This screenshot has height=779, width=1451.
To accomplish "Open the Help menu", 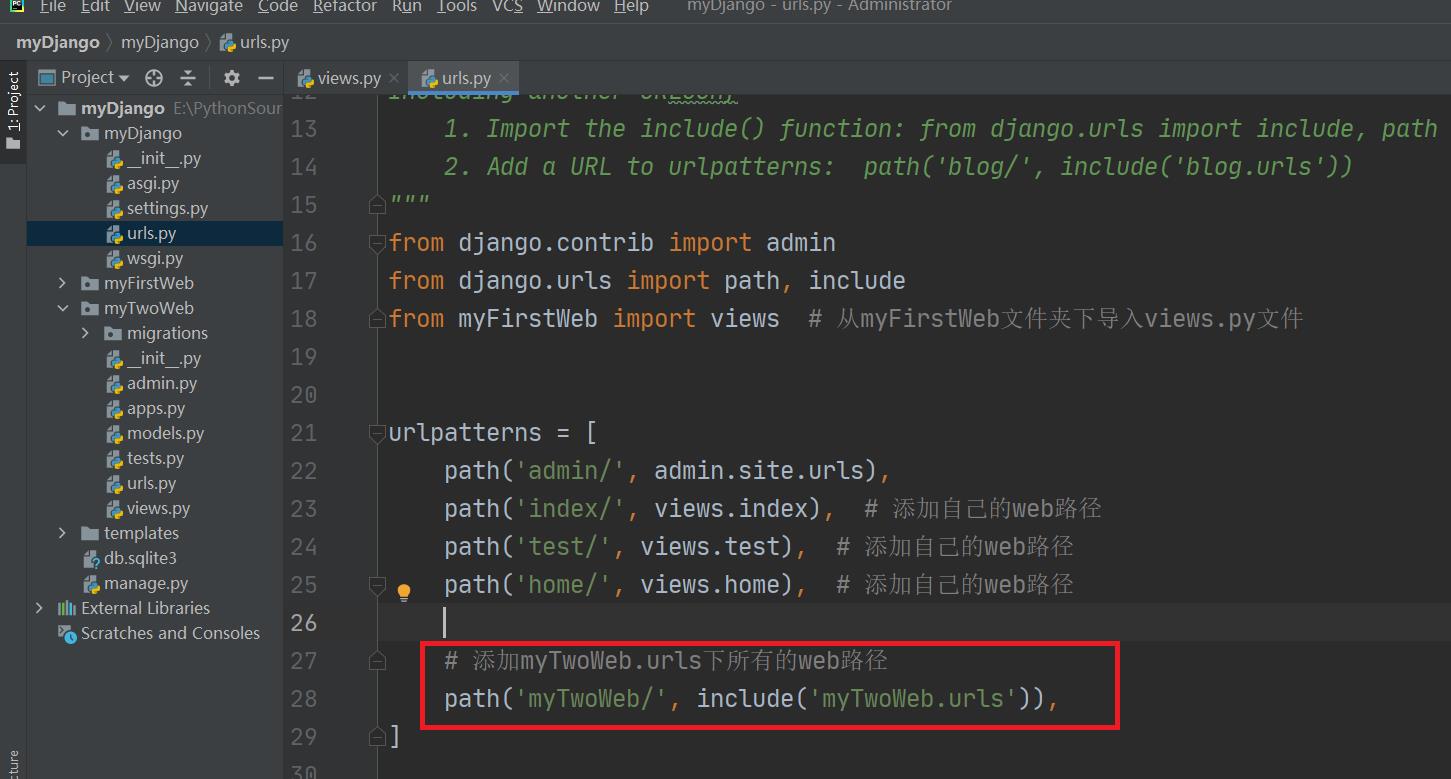I will click(631, 6).
